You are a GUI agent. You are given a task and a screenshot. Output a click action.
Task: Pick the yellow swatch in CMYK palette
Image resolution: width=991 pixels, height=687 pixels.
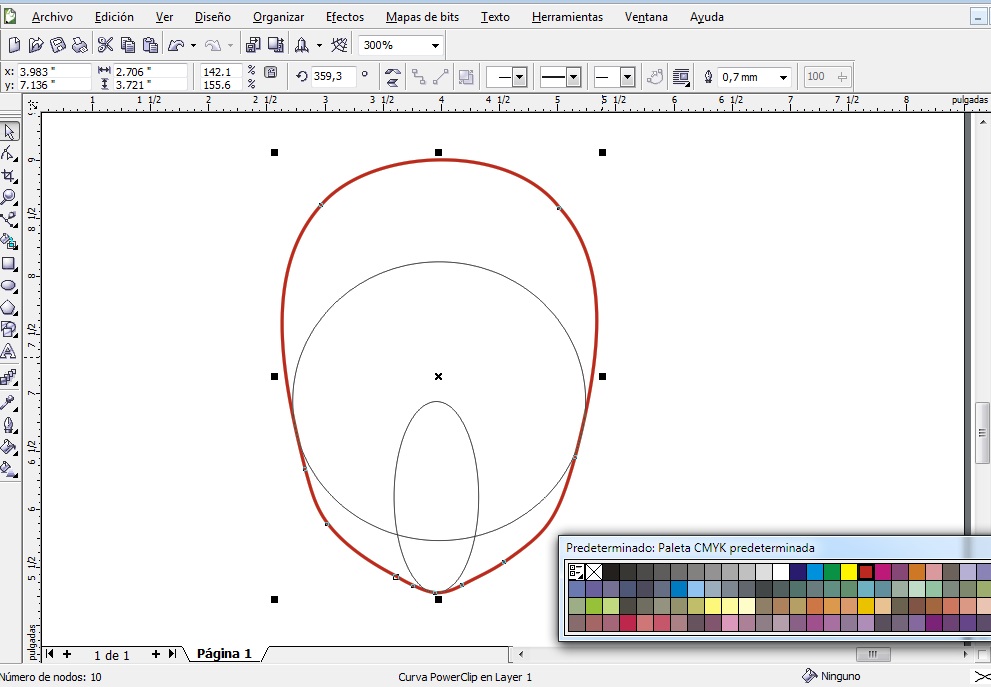(x=849, y=572)
